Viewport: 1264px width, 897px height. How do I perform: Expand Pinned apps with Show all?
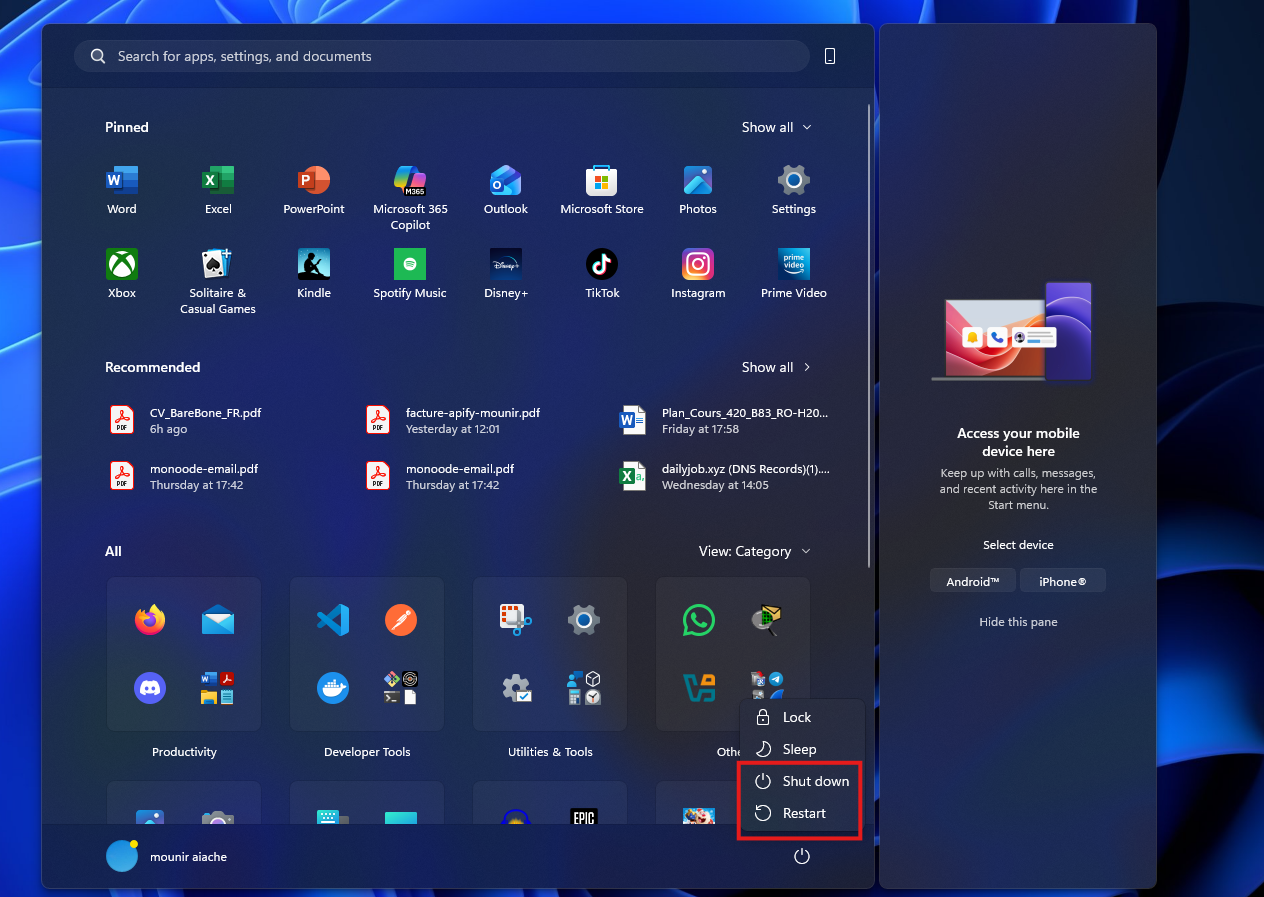777,127
